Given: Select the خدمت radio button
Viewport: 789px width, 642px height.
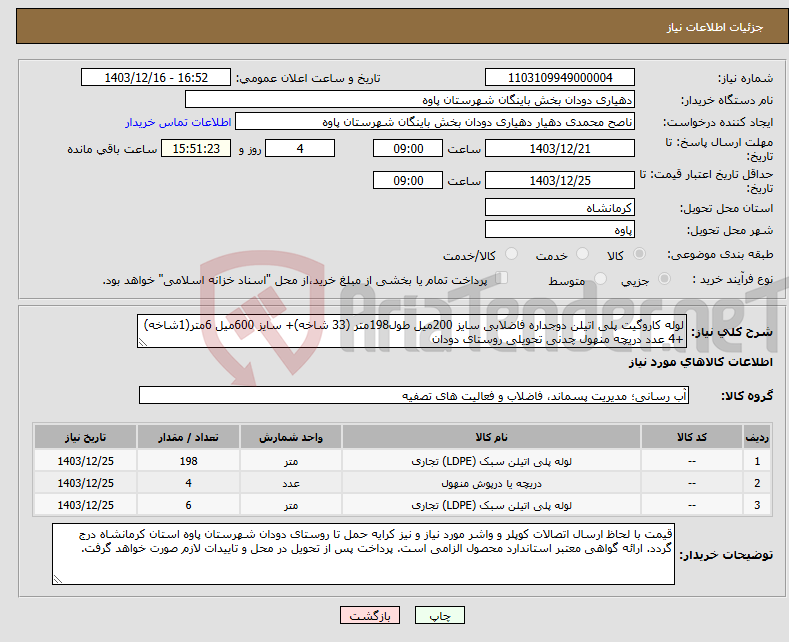Looking at the screenshot, I should 582,254.
